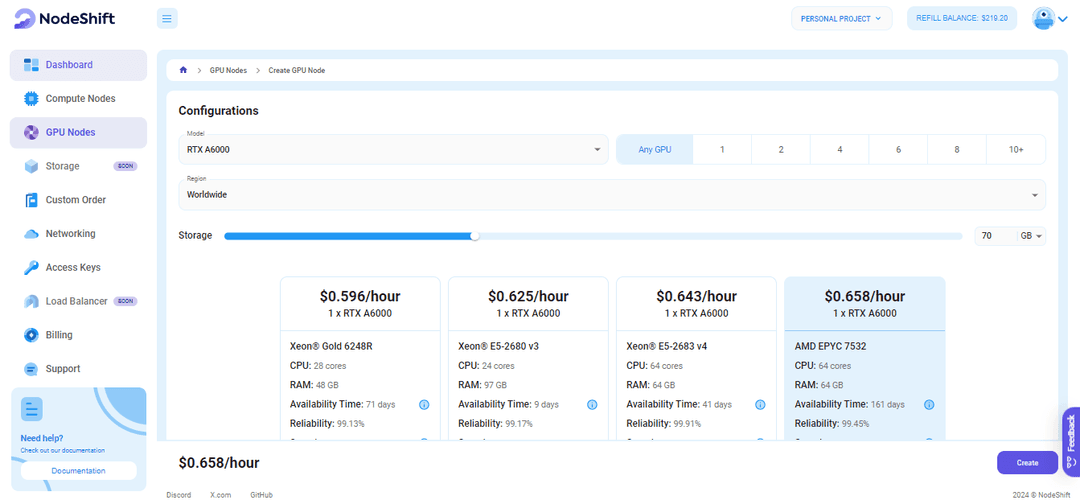Click the Networking cloud icon

[31, 234]
